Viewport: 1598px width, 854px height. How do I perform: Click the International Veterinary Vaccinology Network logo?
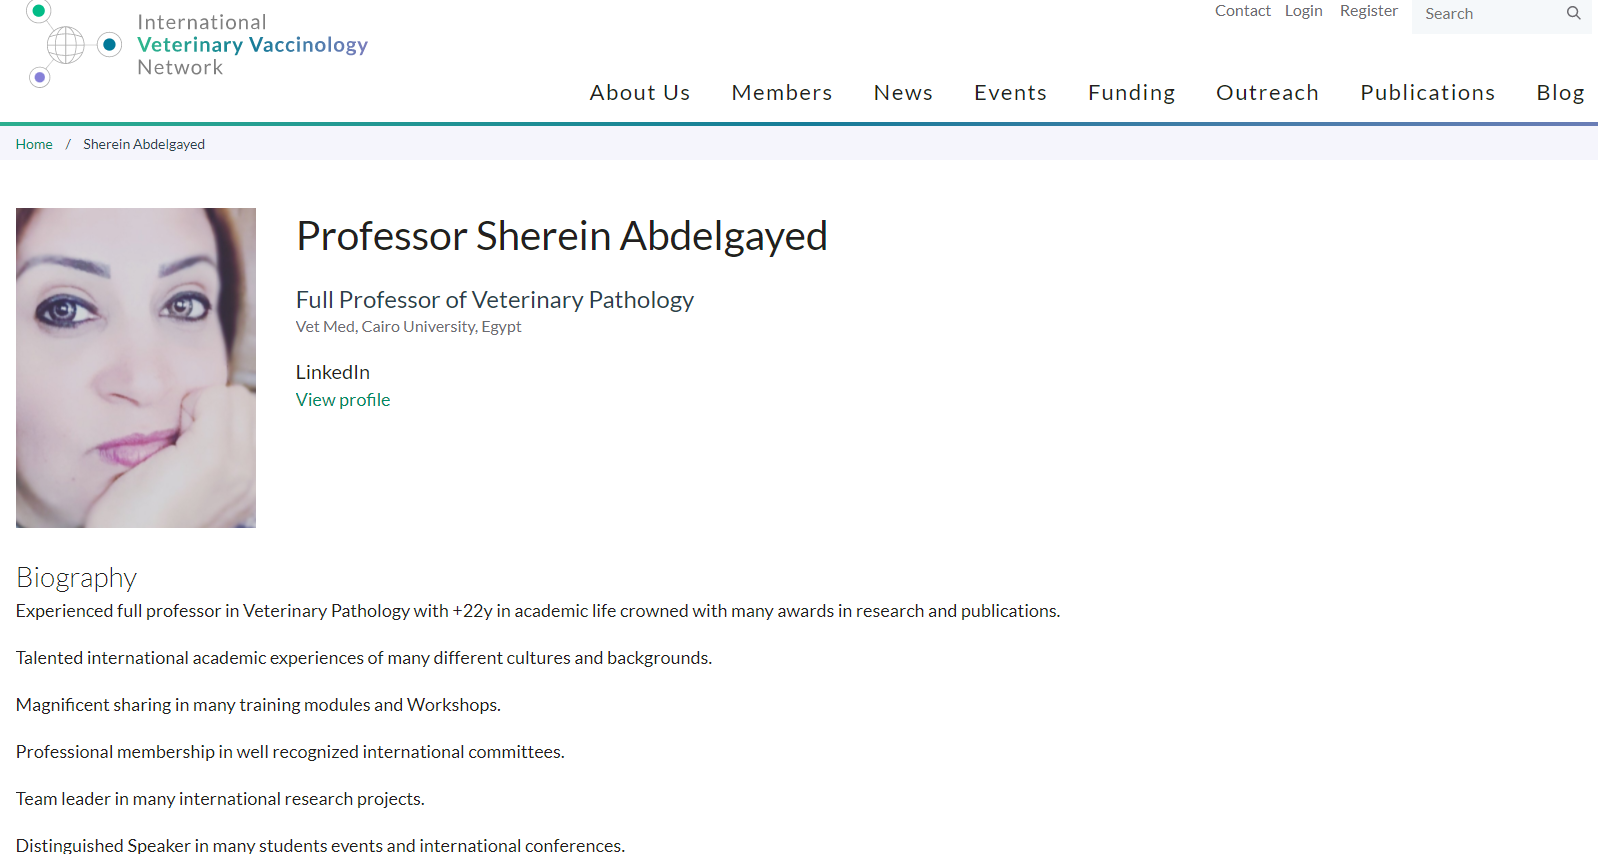click(197, 45)
